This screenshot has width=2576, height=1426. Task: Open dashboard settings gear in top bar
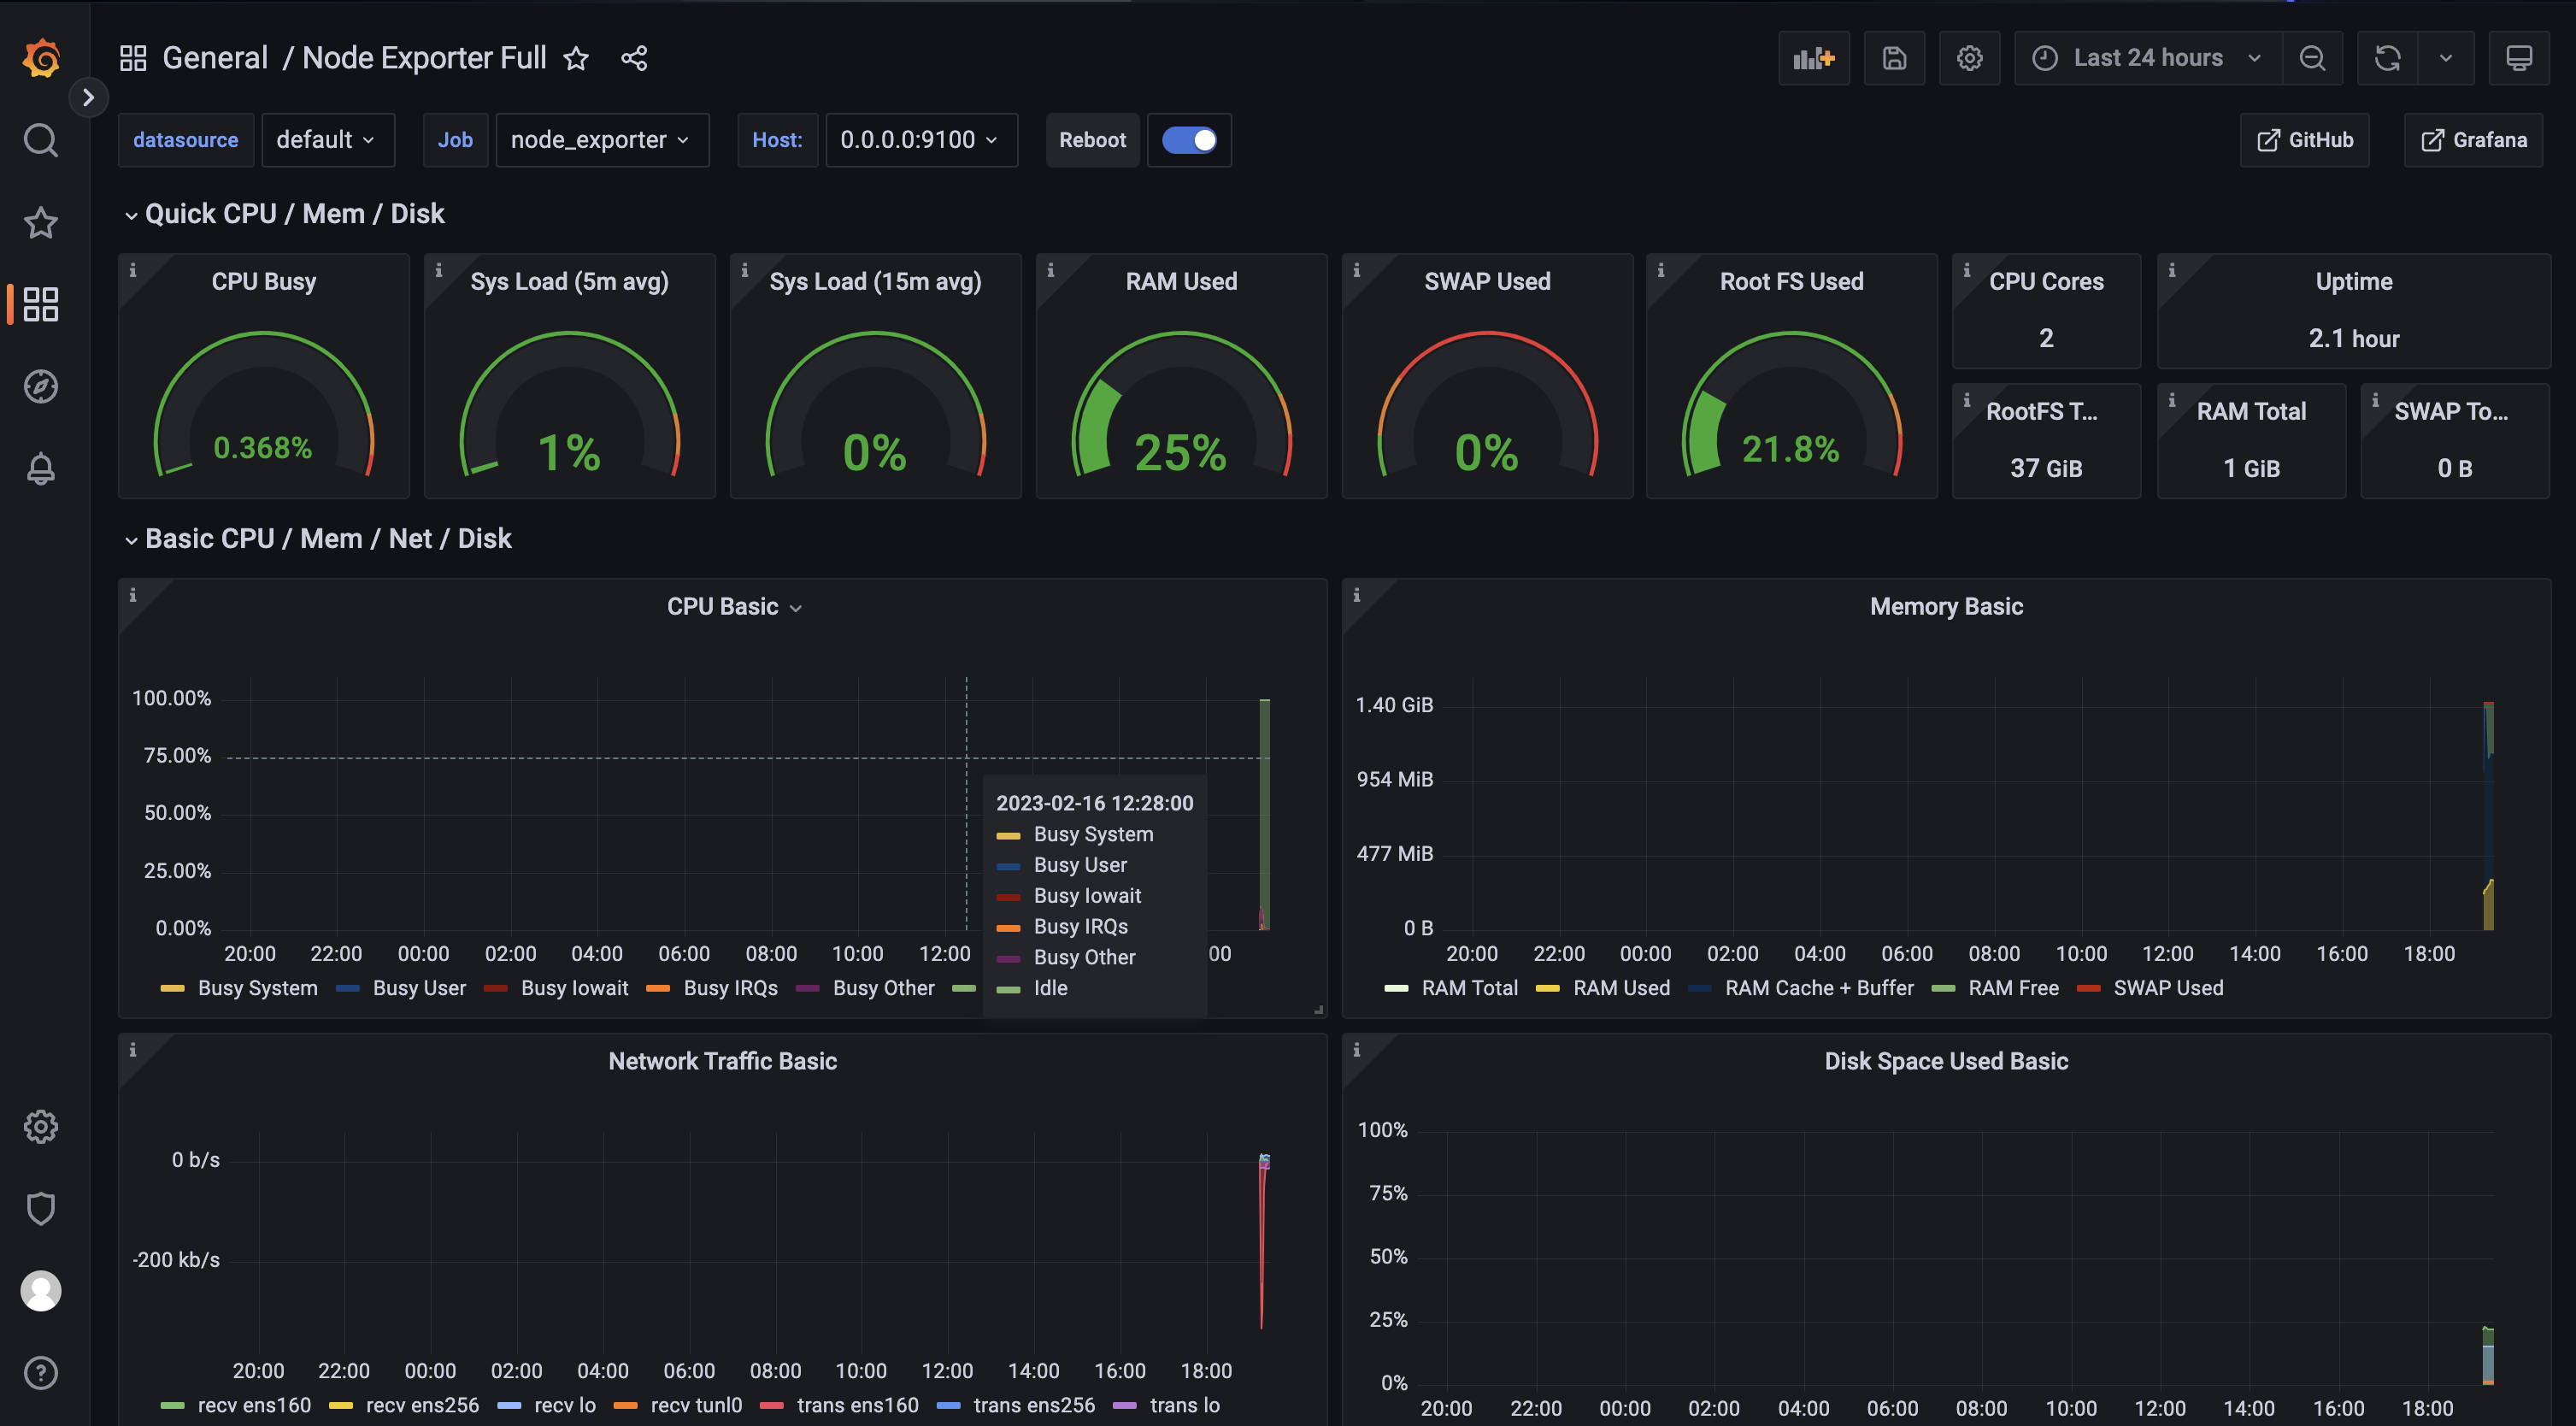pyautogui.click(x=1969, y=58)
